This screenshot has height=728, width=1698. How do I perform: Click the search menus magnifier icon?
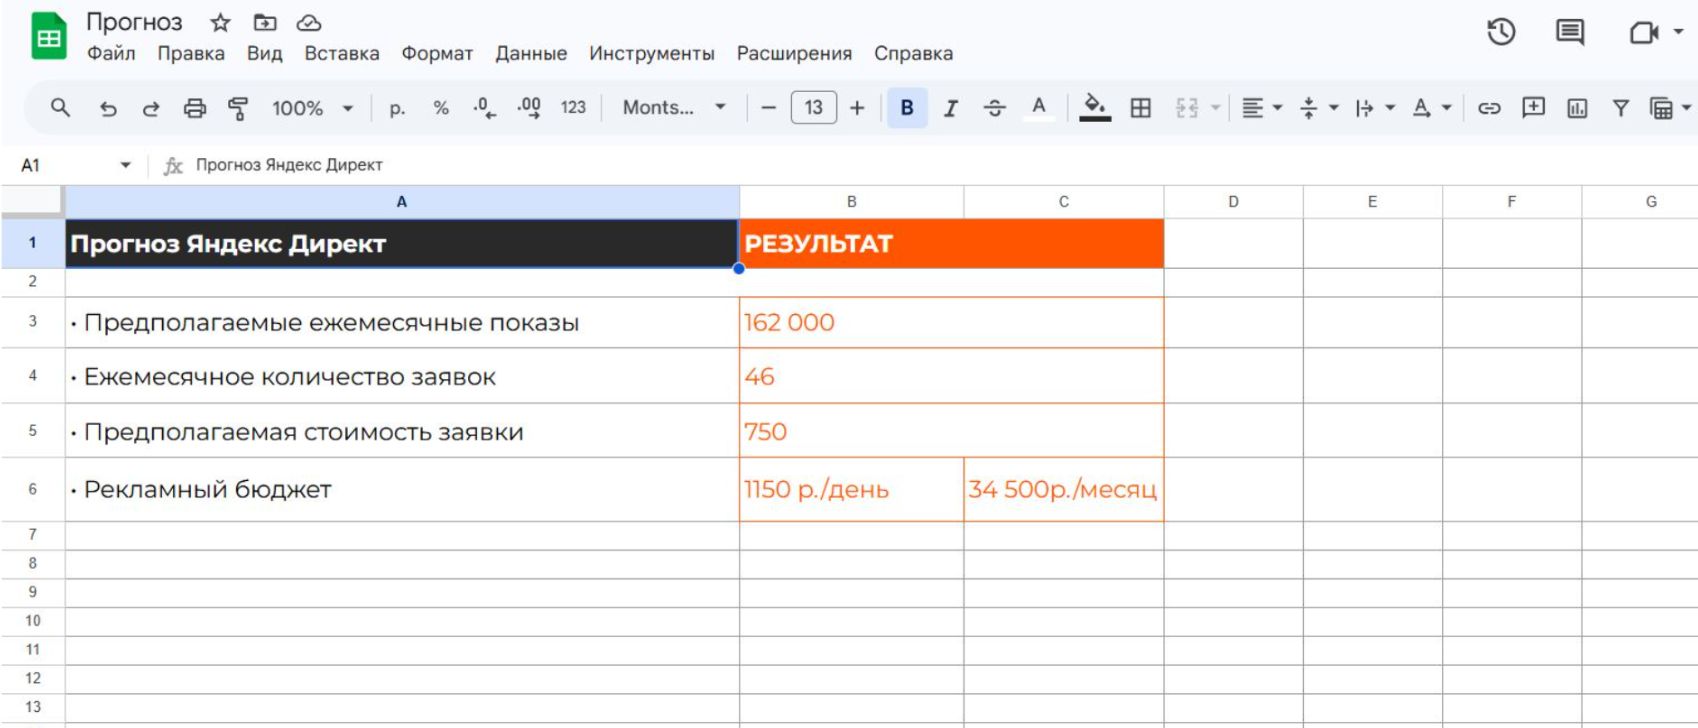(x=60, y=107)
